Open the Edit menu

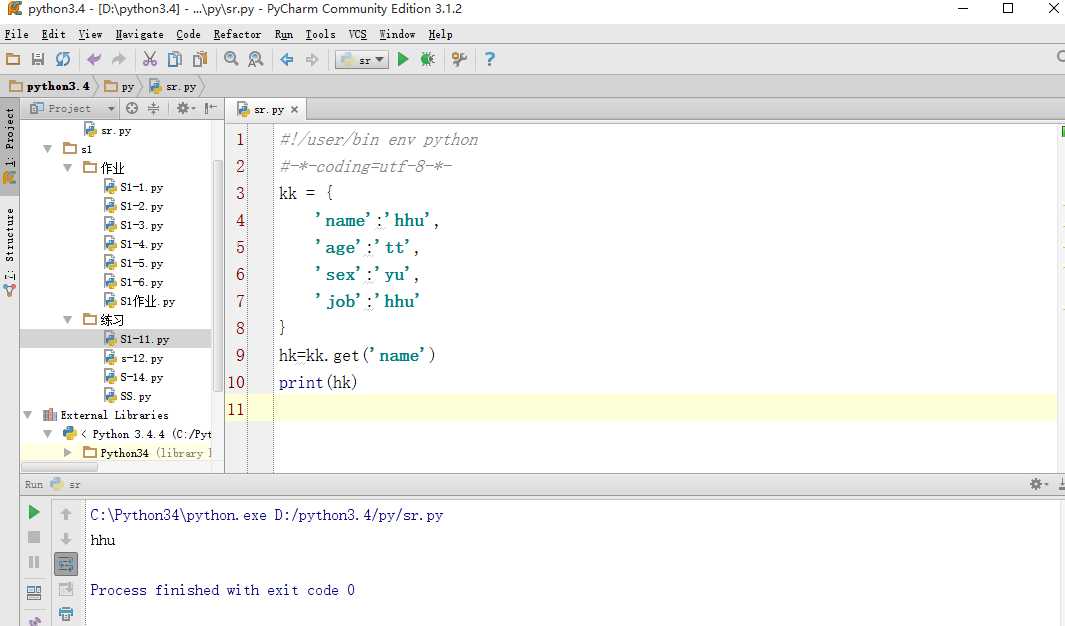[53, 34]
